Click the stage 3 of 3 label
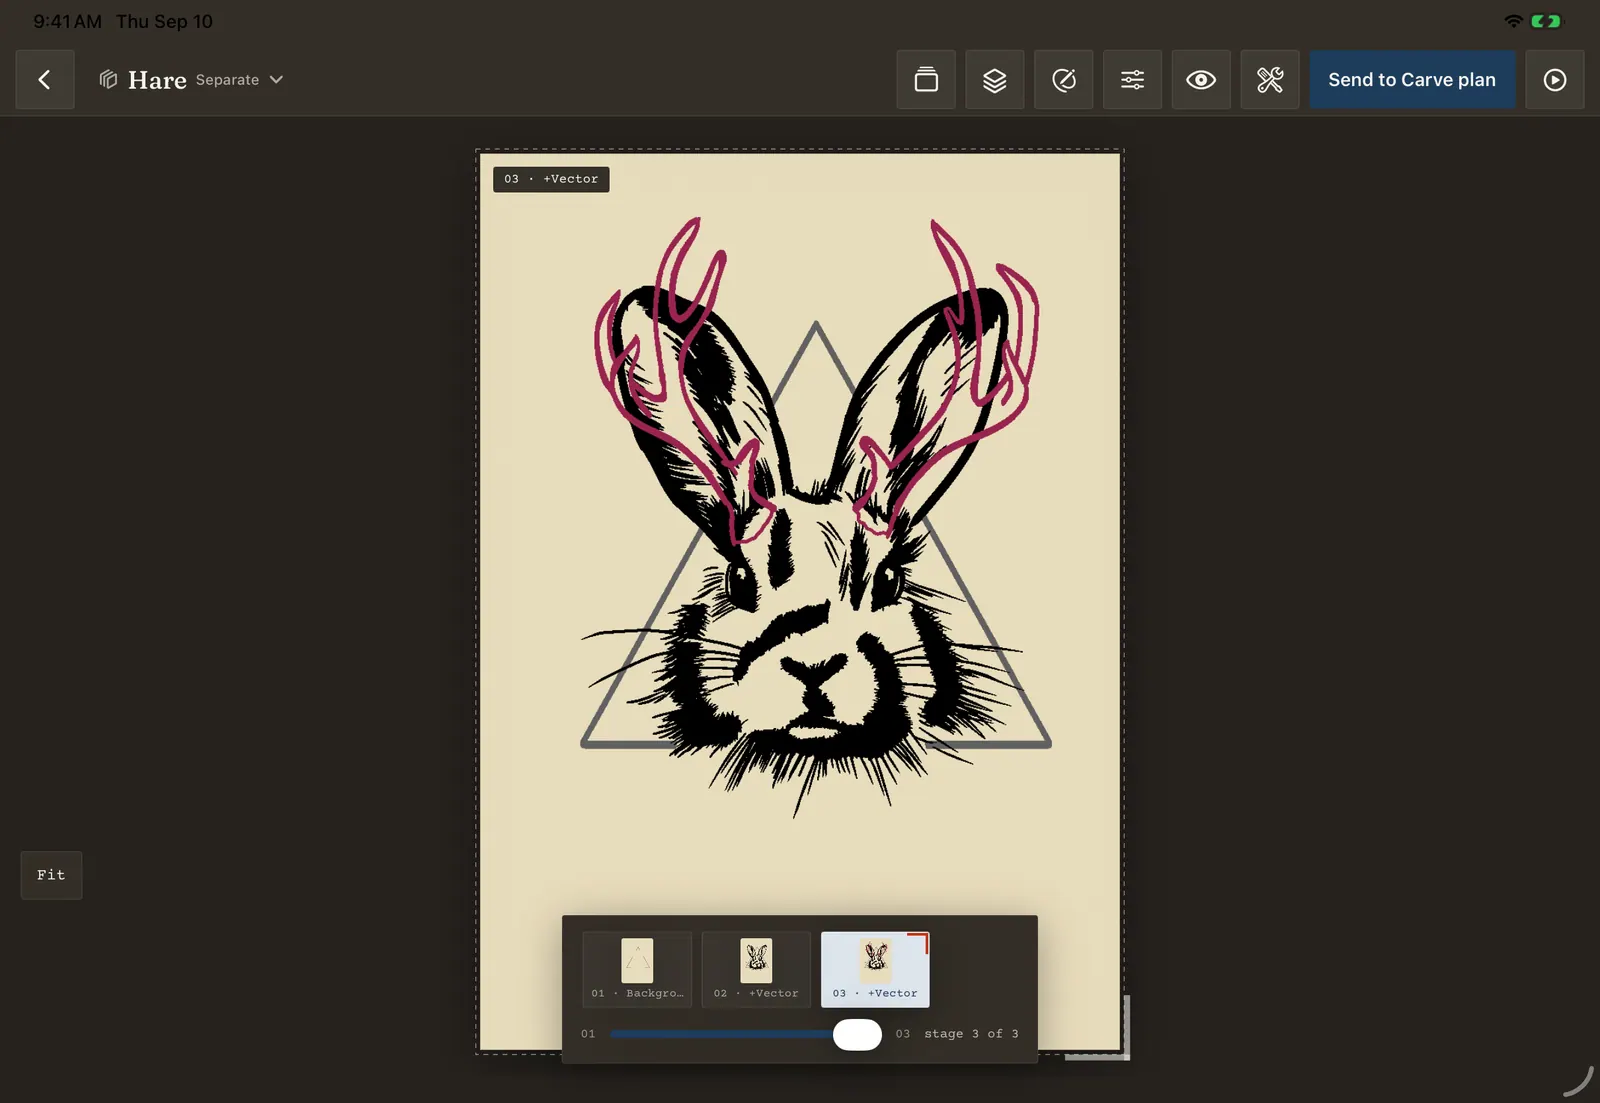This screenshot has height=1103, width=1600. (971, 1034)
